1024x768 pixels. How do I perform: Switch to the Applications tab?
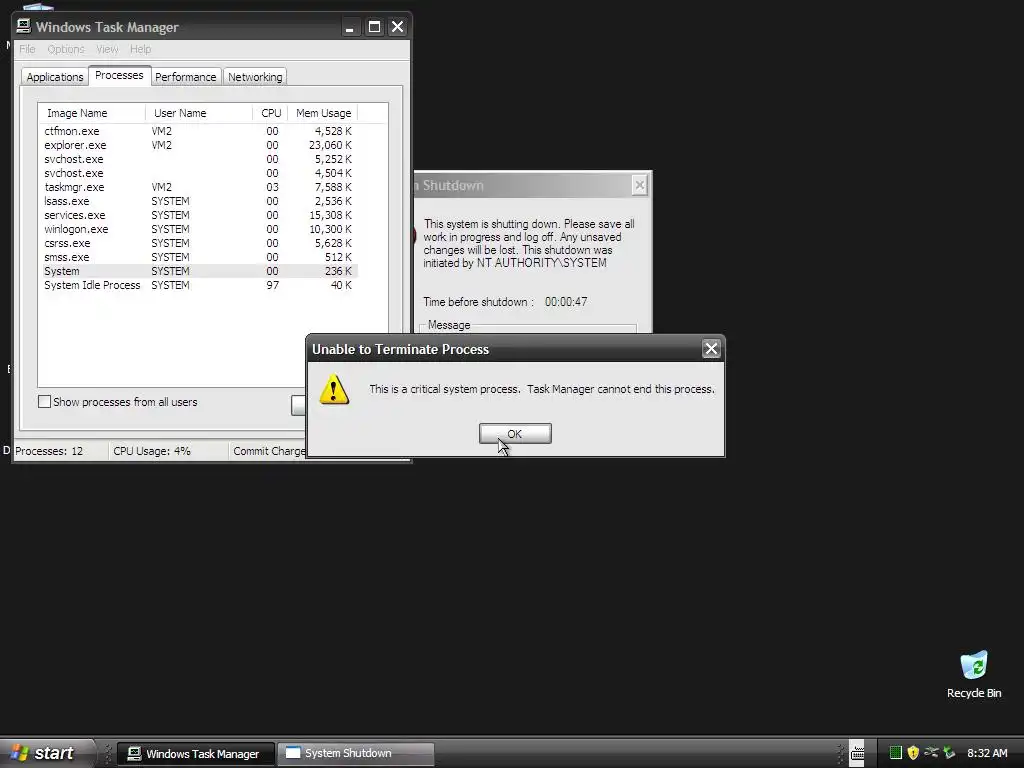coord(55,77)
